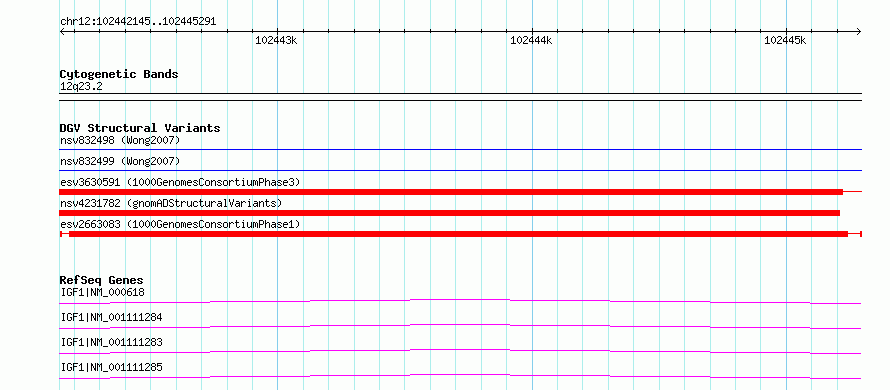Click the blue line under nsv832499
890x390 pixels.
pyautogui.click(x=460, y=170)
